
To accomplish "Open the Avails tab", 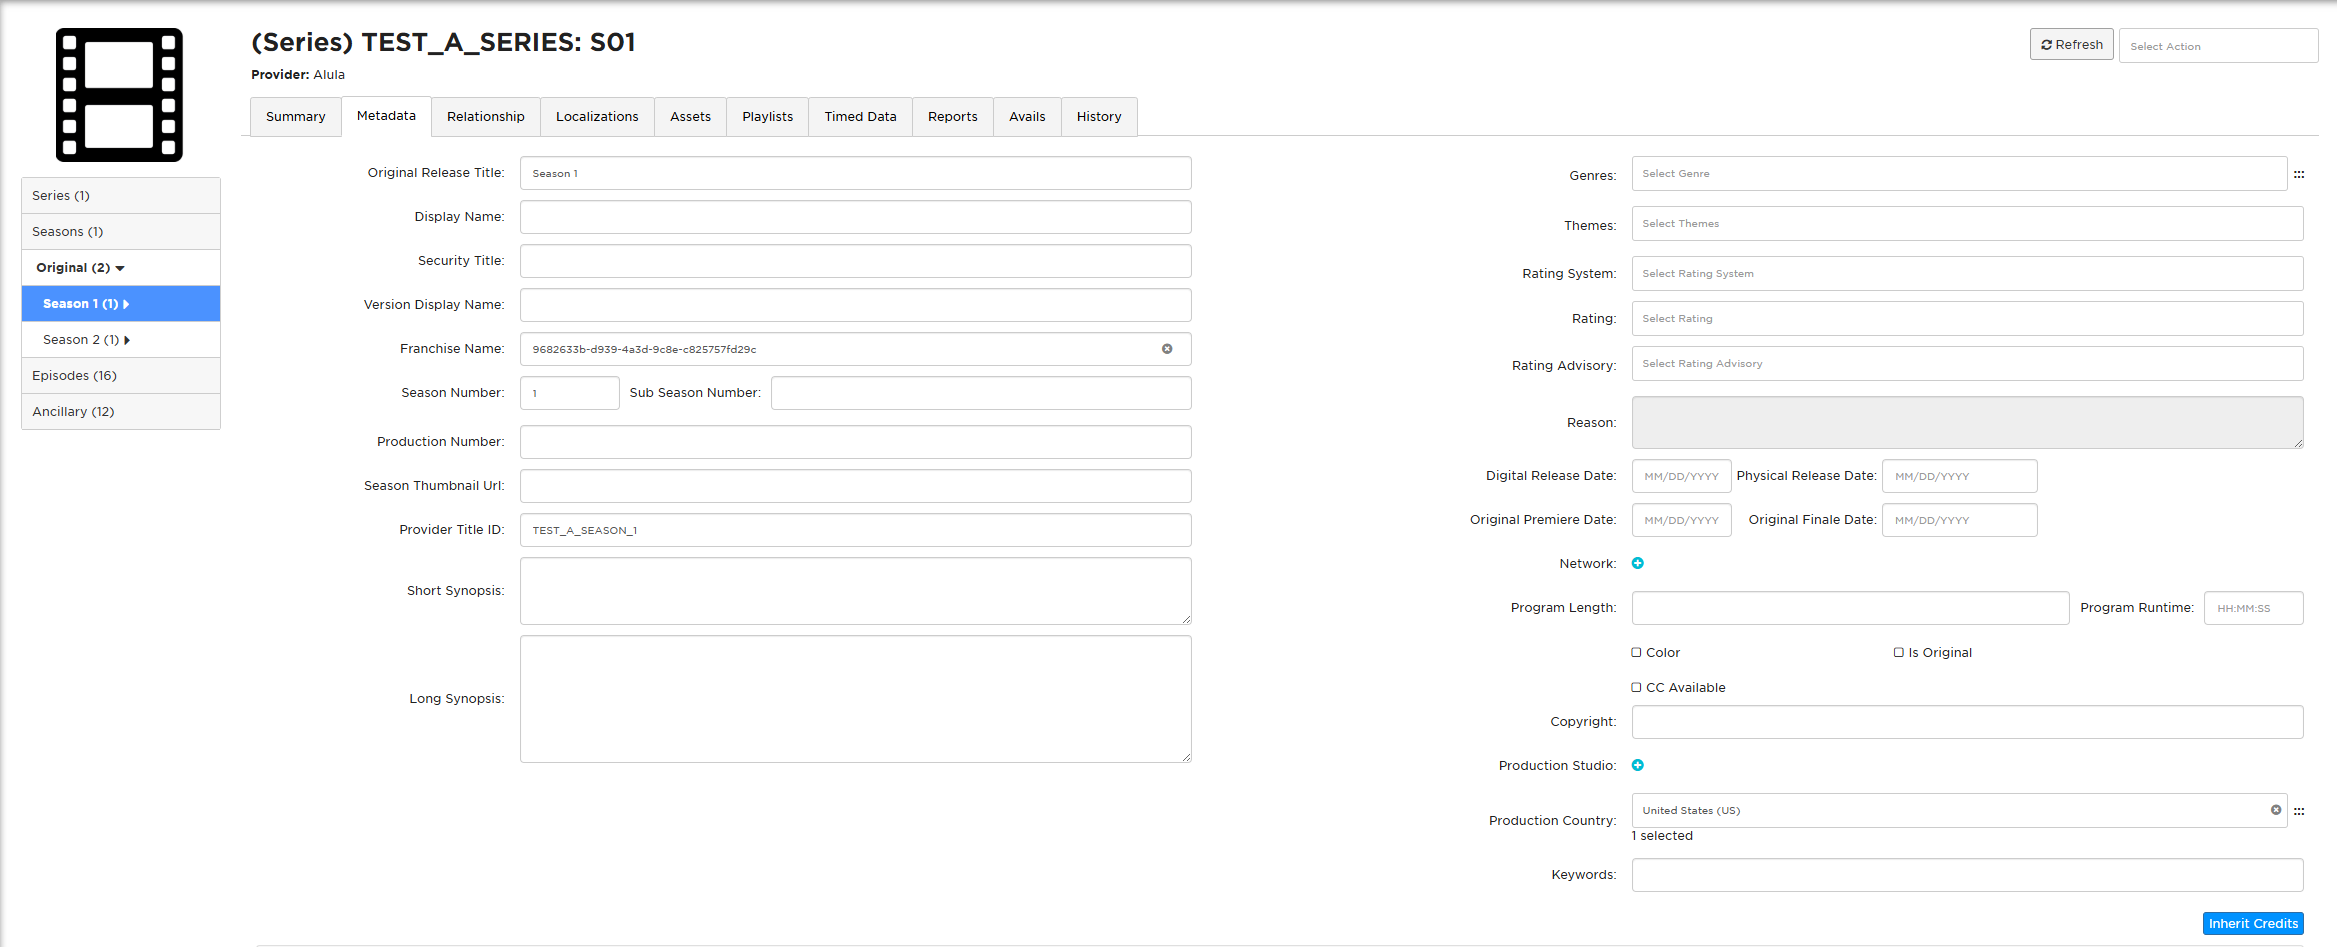I will (1027, 117).
